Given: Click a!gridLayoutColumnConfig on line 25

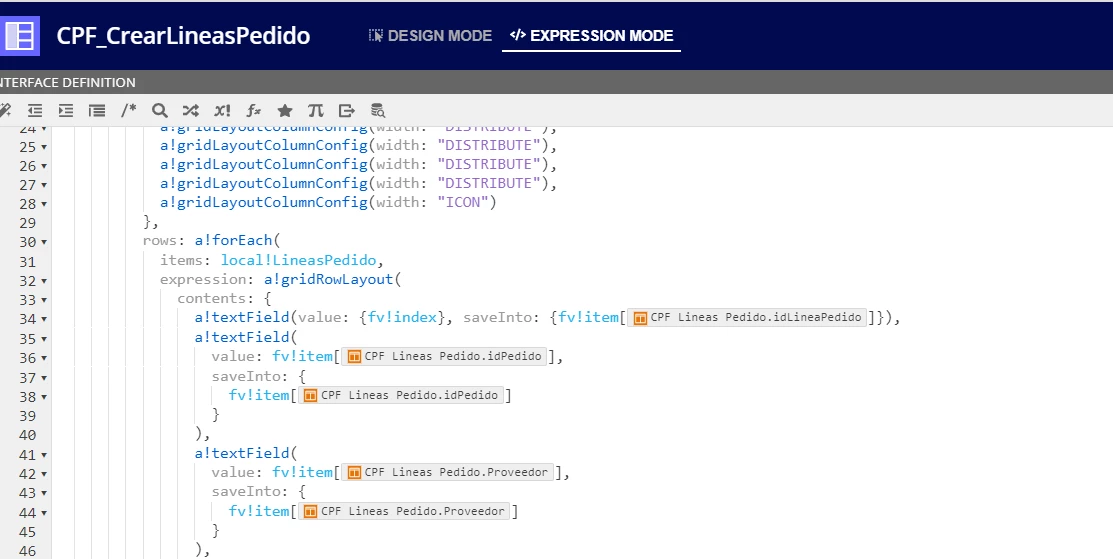Looking at the screenshot, I should pyautogui.click(x=263, y=145).
